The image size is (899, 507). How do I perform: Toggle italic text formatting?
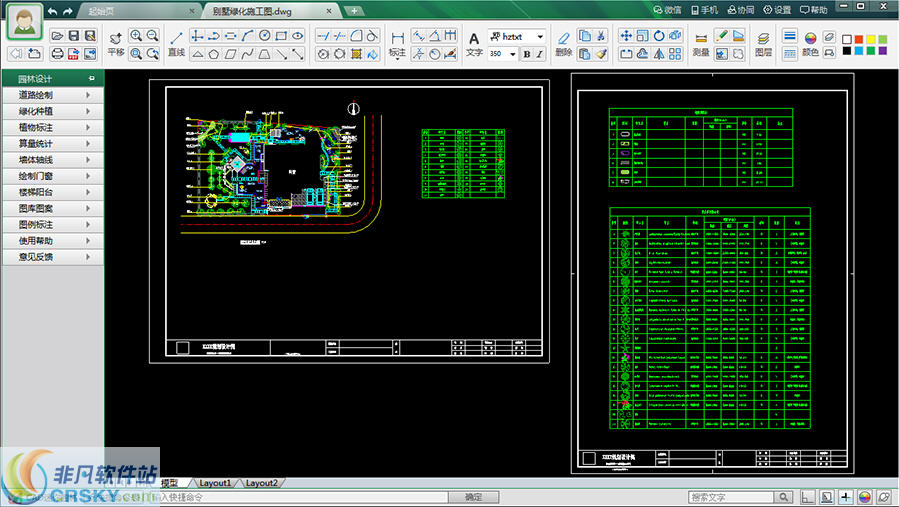coord(540,53)
